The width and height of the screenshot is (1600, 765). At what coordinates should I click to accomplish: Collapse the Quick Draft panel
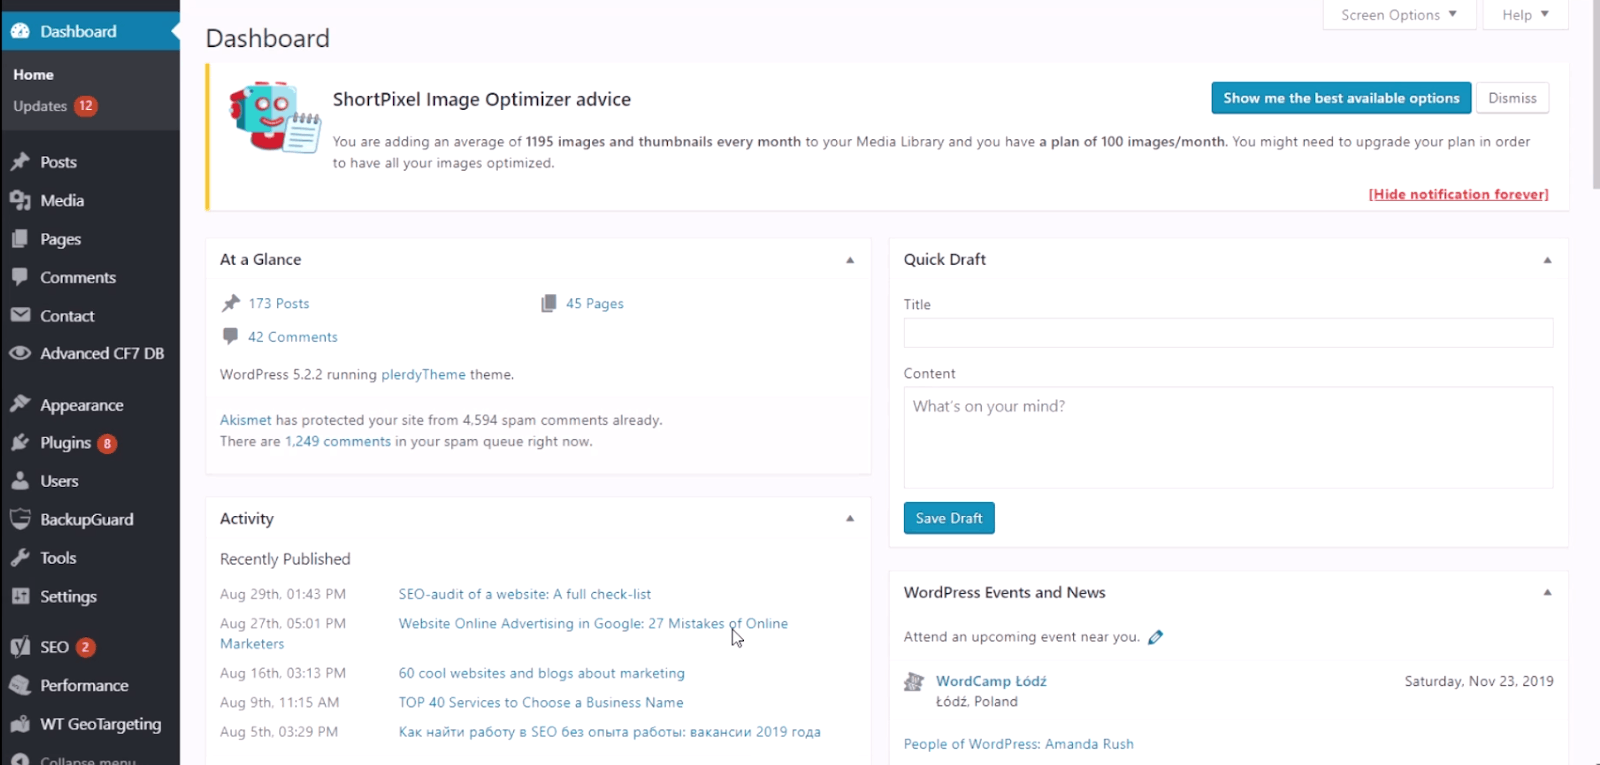pos(1547,260)
